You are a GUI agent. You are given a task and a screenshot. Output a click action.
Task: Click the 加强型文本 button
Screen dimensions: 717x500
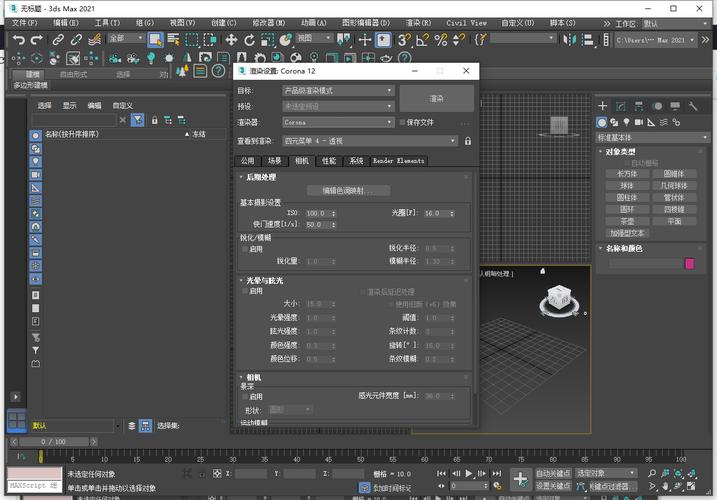point(627,233)
